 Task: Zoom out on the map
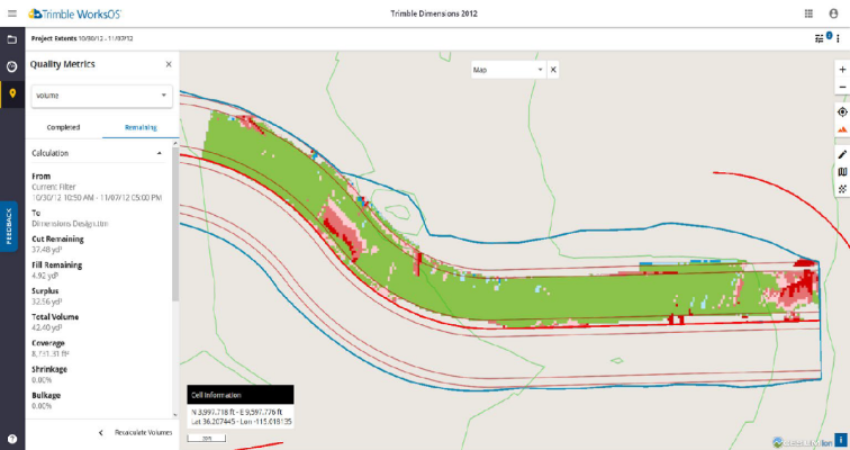(x=842, y=87)
